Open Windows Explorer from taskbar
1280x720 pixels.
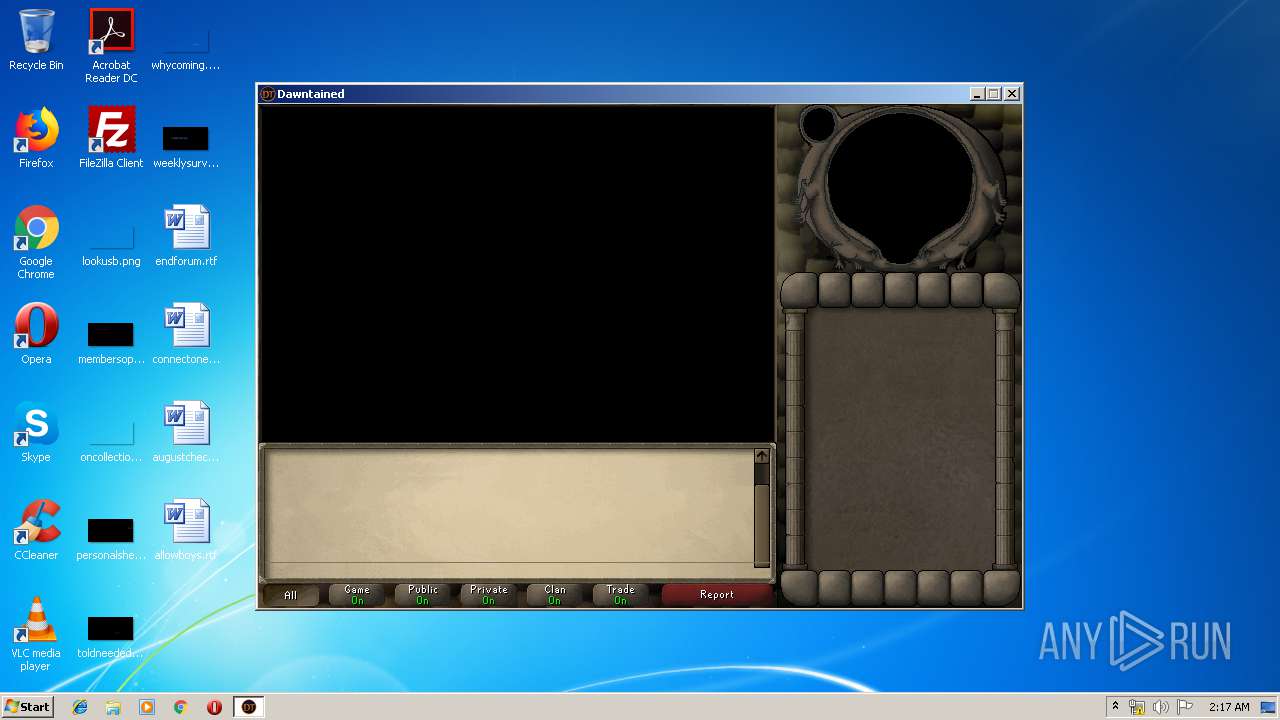[113, 707]
